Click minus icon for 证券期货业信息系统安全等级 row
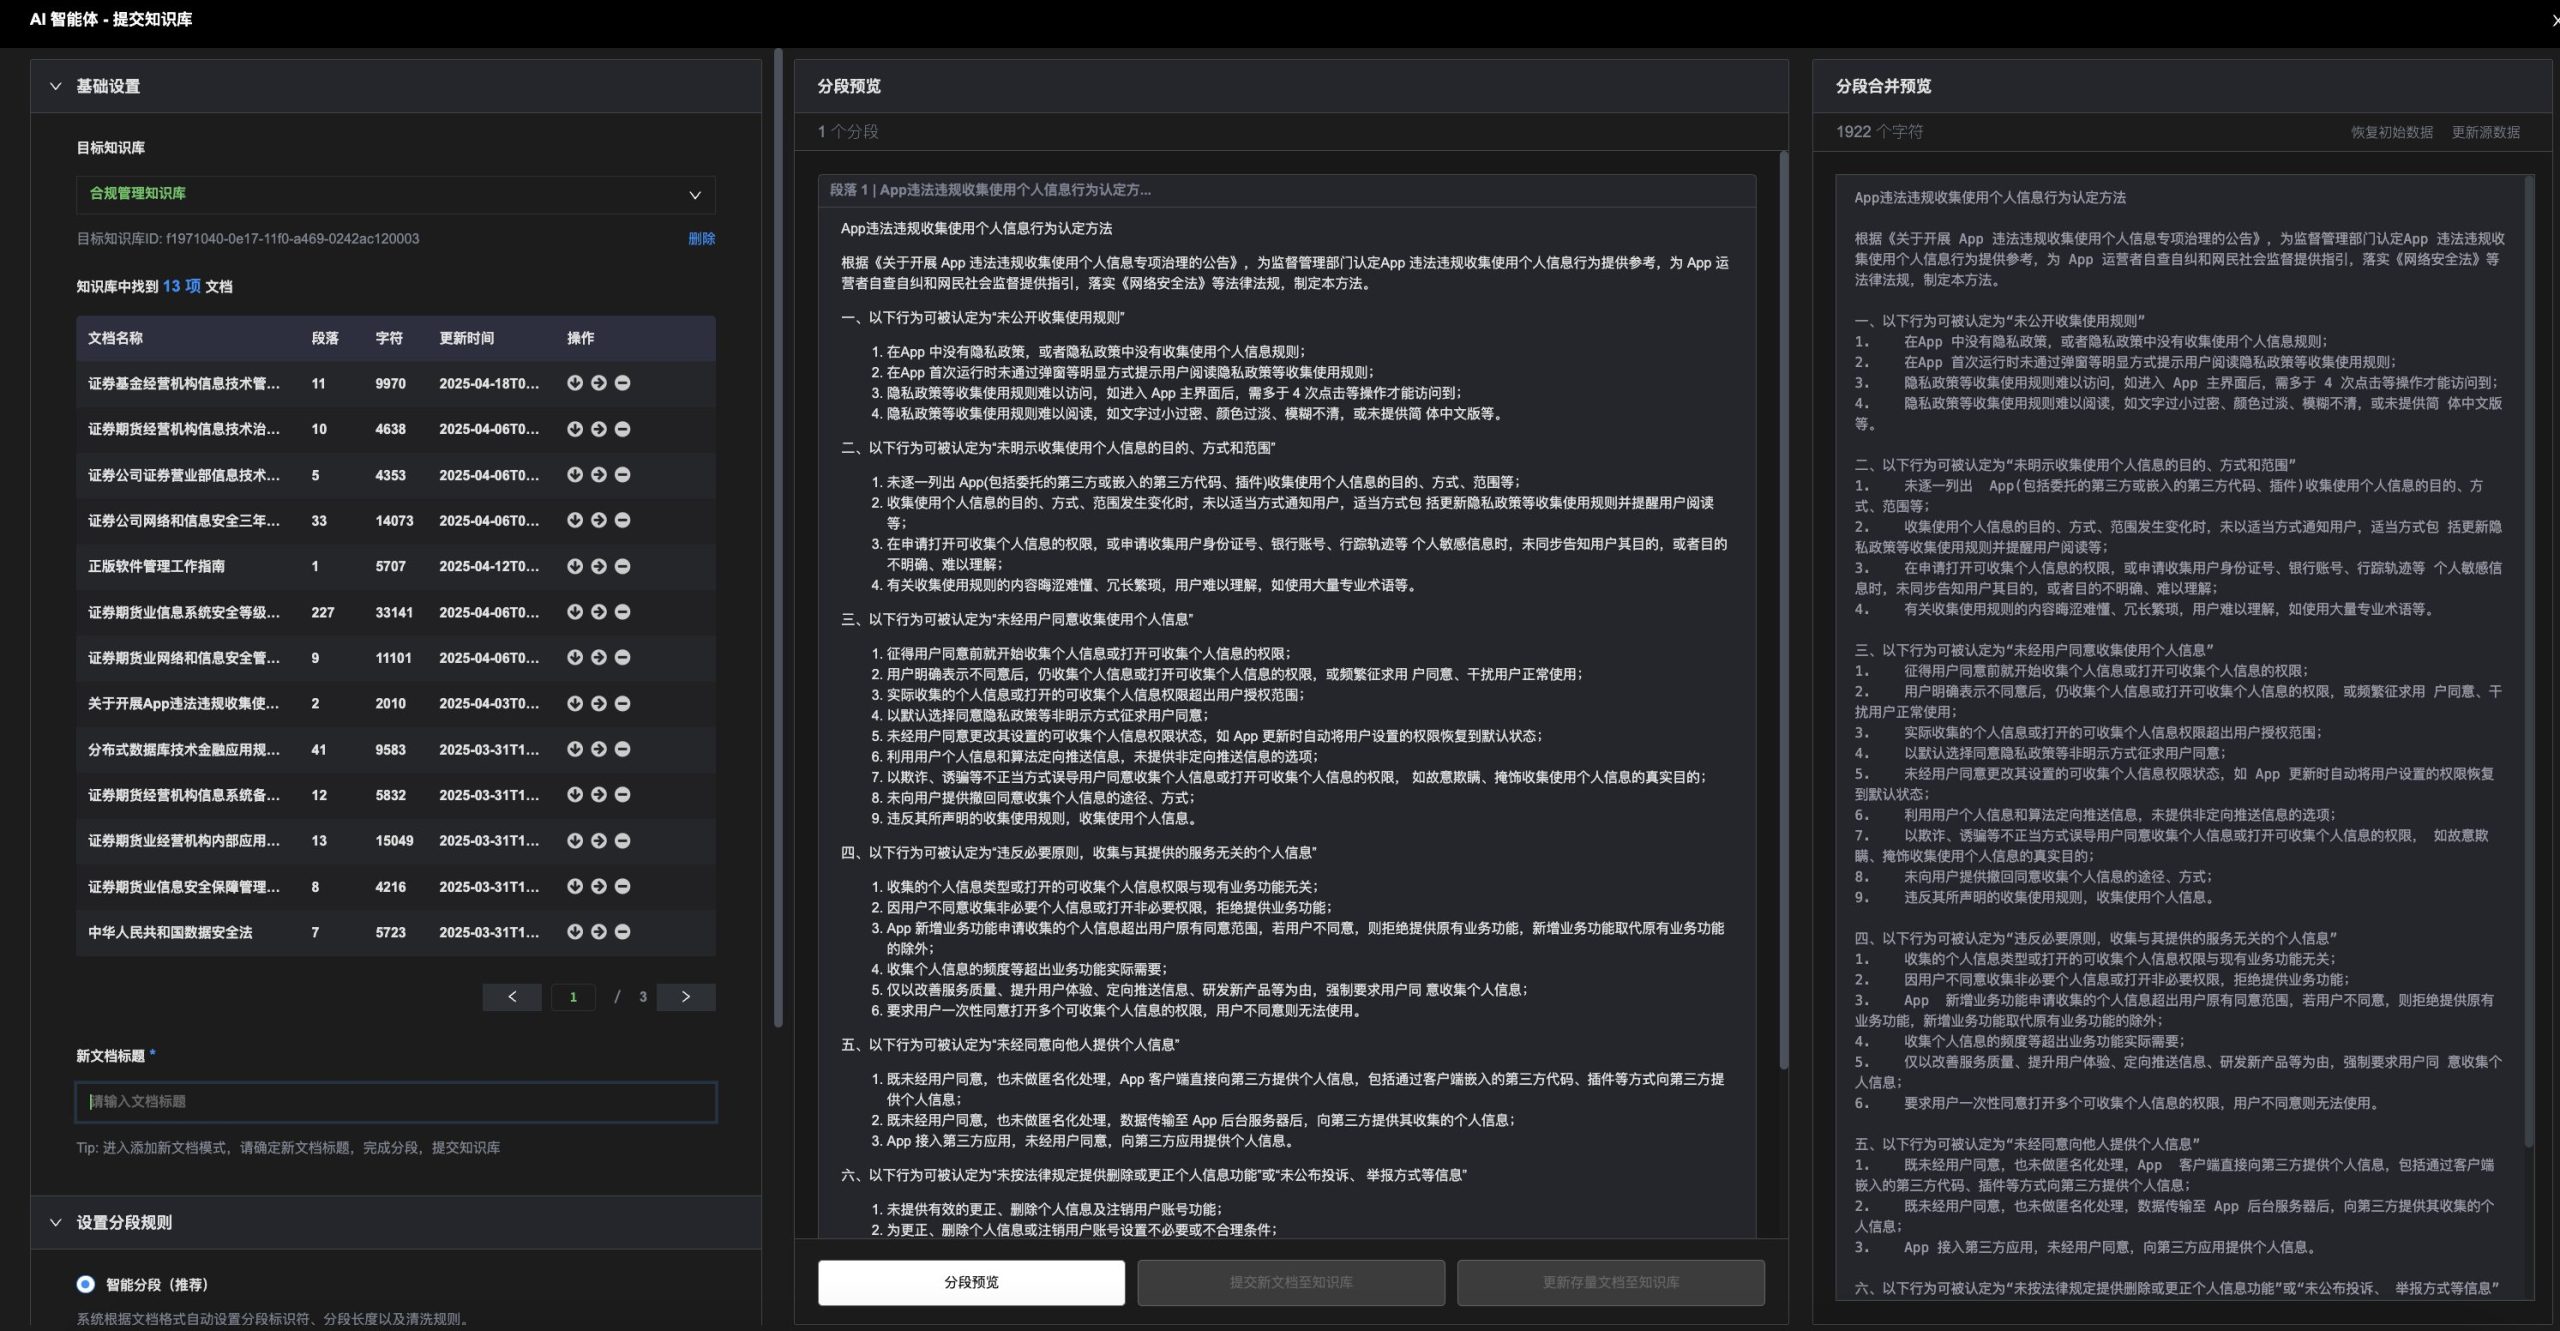The width and height of the screenshot is (2560, 1331). tap(622, 612)
